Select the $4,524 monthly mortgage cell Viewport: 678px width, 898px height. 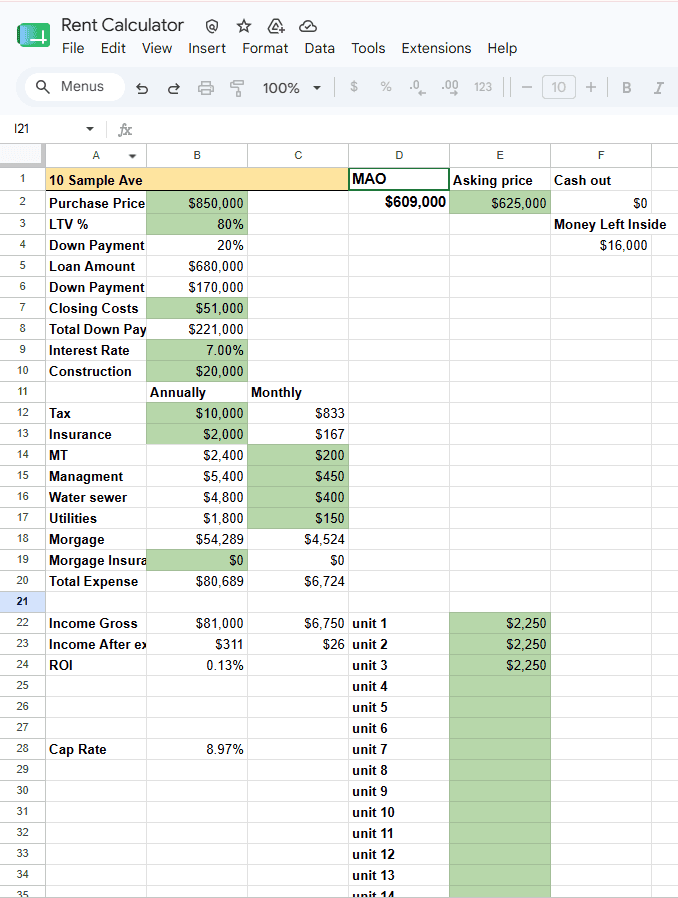[298, 539]
